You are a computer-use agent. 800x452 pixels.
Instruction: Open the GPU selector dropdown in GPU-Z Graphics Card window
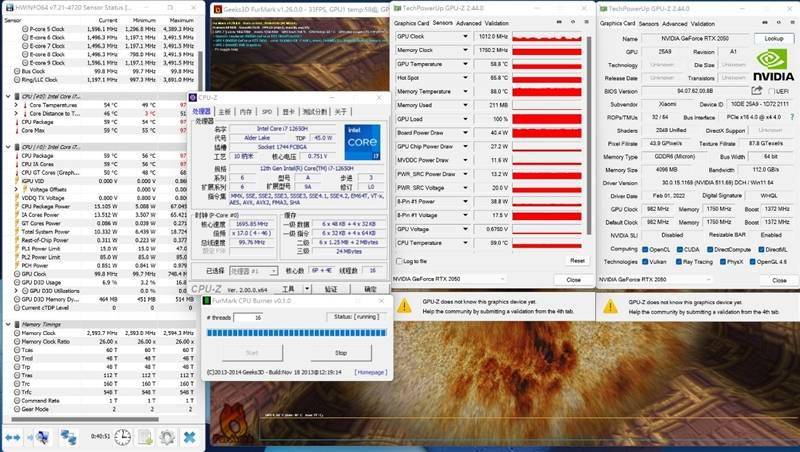point(655,280)
